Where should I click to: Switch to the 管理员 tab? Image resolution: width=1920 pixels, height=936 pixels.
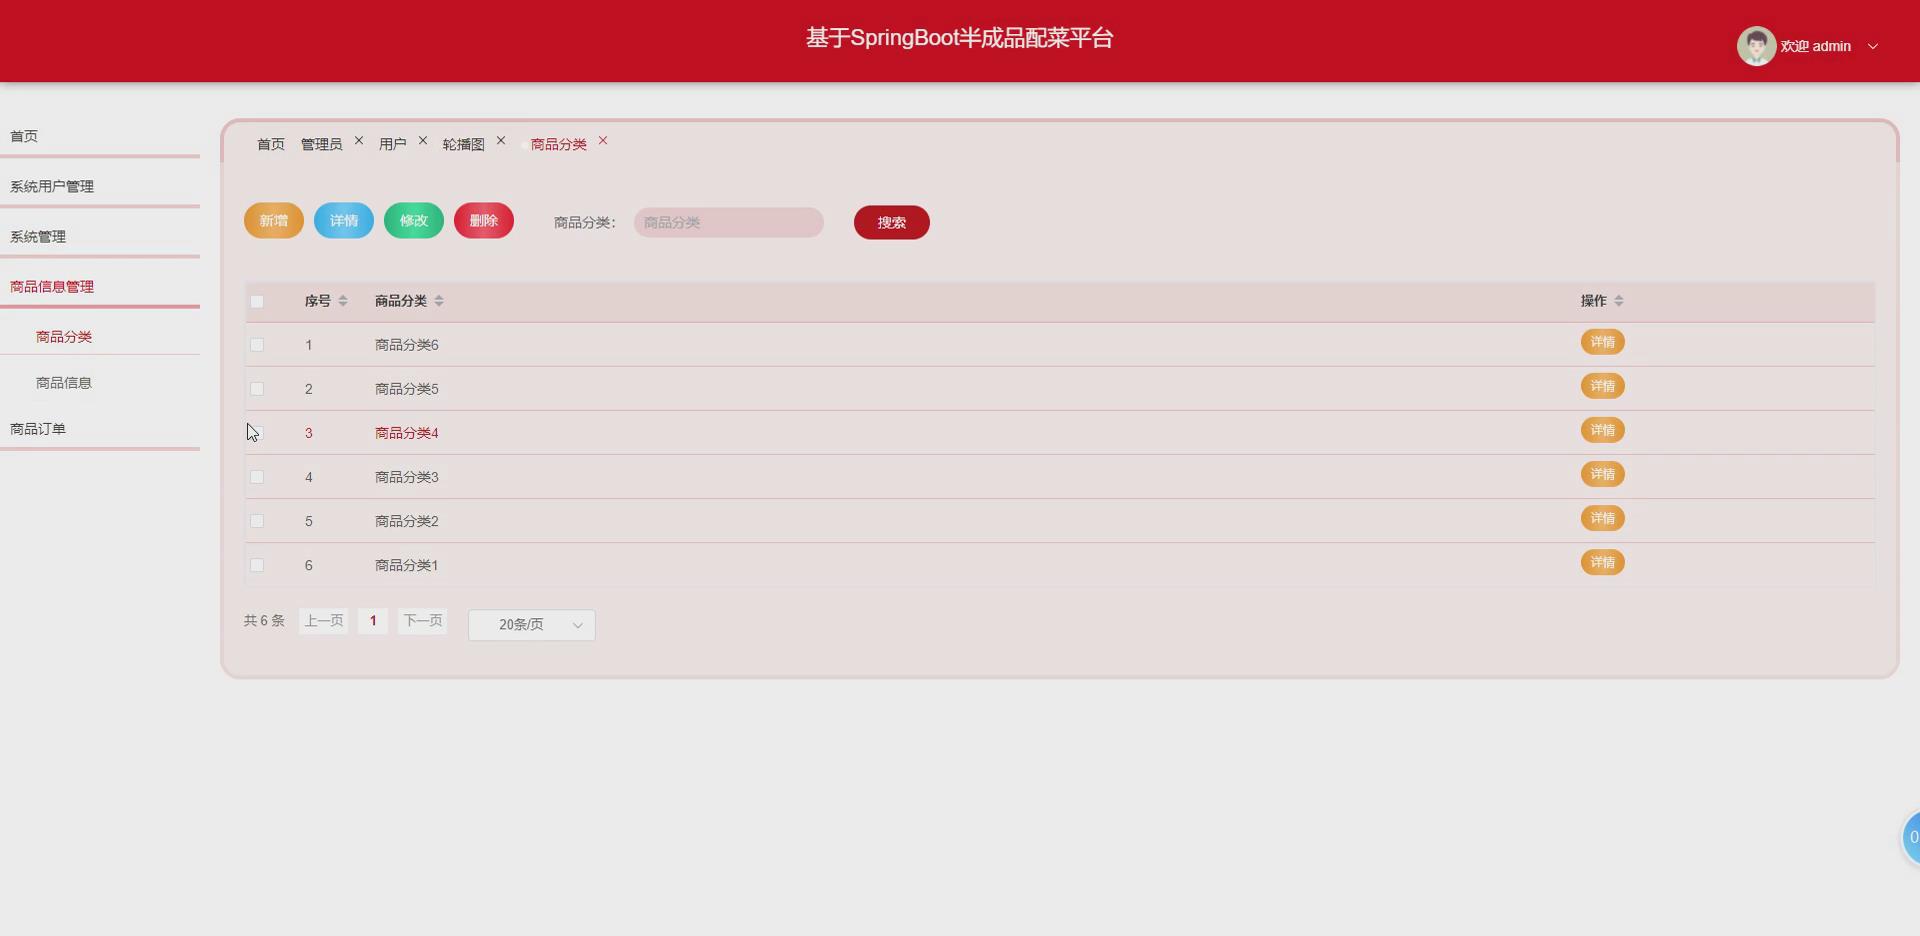tap(322, 144)
